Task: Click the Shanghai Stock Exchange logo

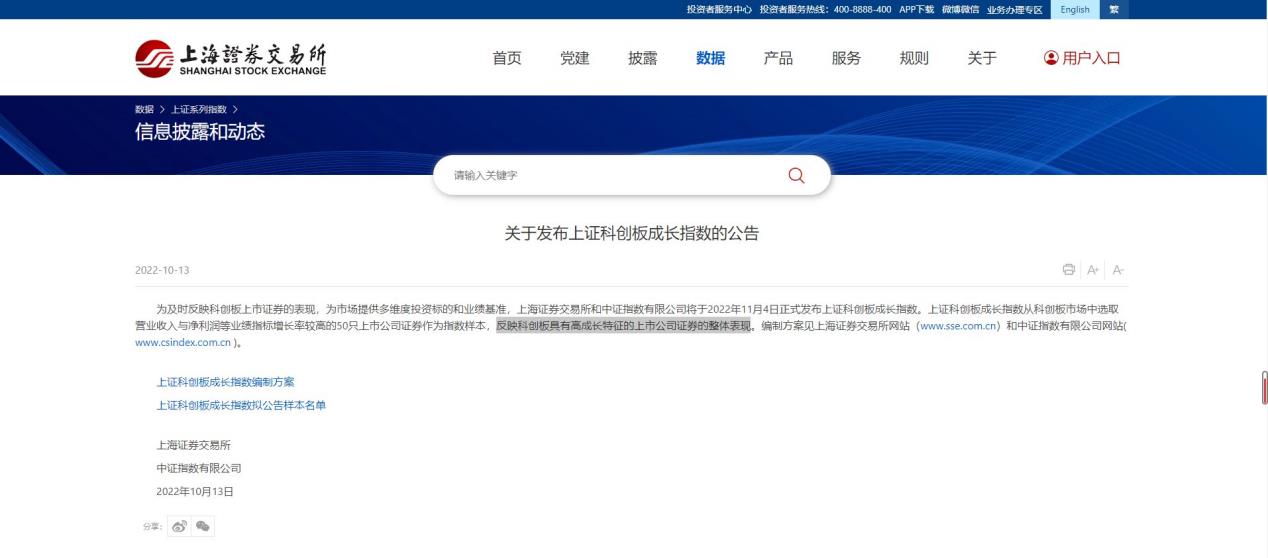Action: (x=231, y=58)
